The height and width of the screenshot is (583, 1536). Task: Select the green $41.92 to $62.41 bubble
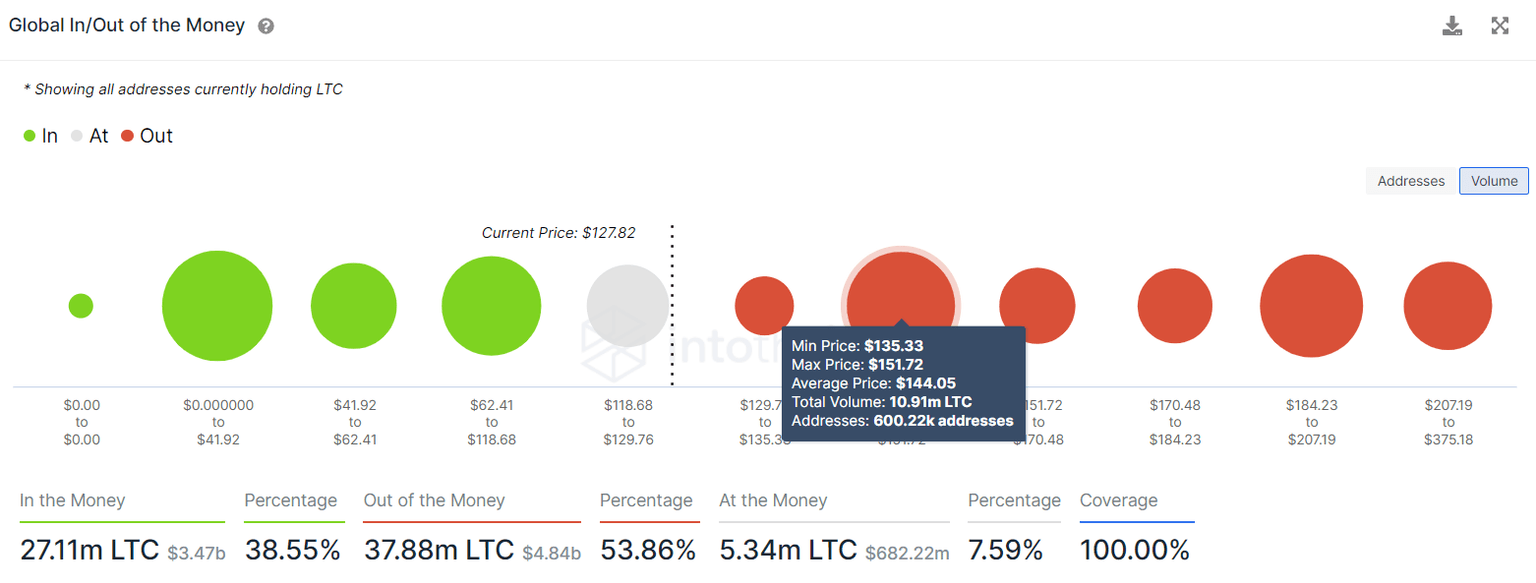click(x=354, y=306)
